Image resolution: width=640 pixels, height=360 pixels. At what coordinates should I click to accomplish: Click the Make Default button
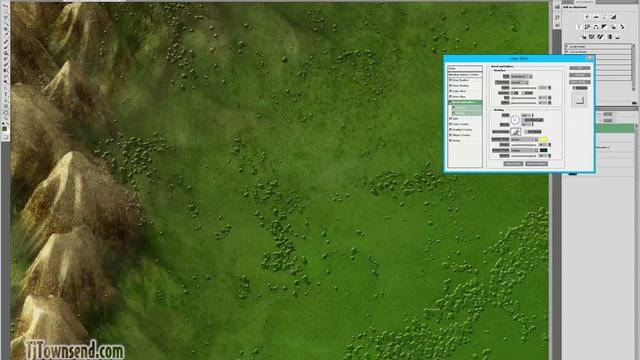513,164
